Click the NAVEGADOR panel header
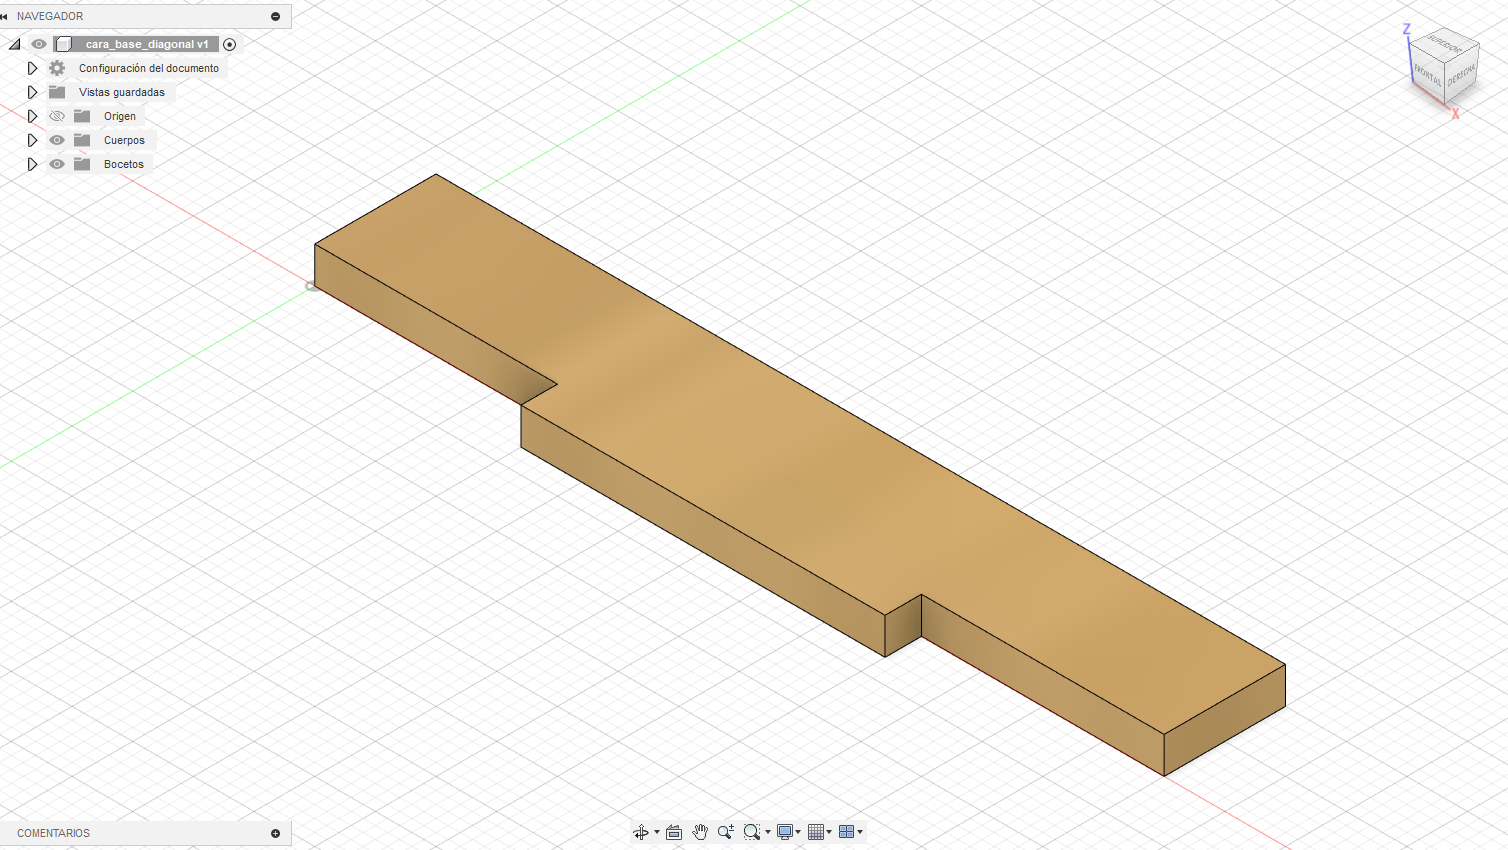This screenshot has height=850, width=1508. click(50, 16)
